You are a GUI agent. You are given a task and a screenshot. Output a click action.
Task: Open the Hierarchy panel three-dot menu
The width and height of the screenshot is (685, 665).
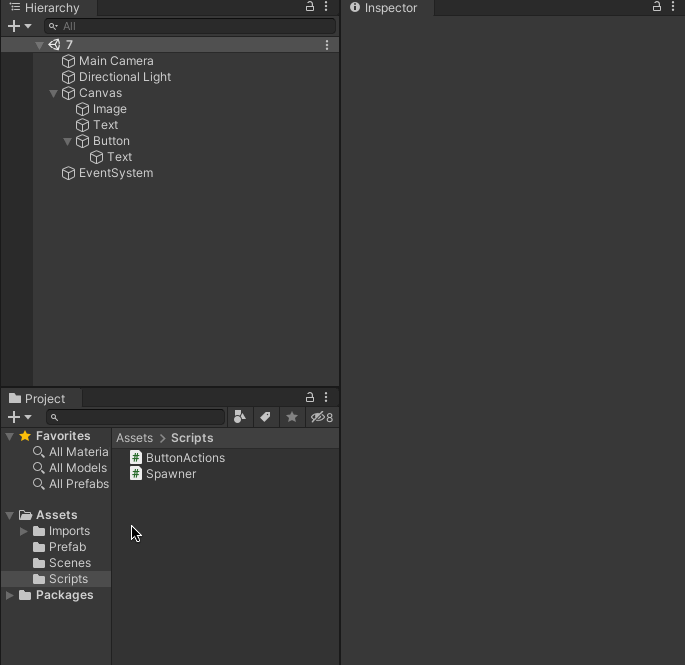(326, 7)
